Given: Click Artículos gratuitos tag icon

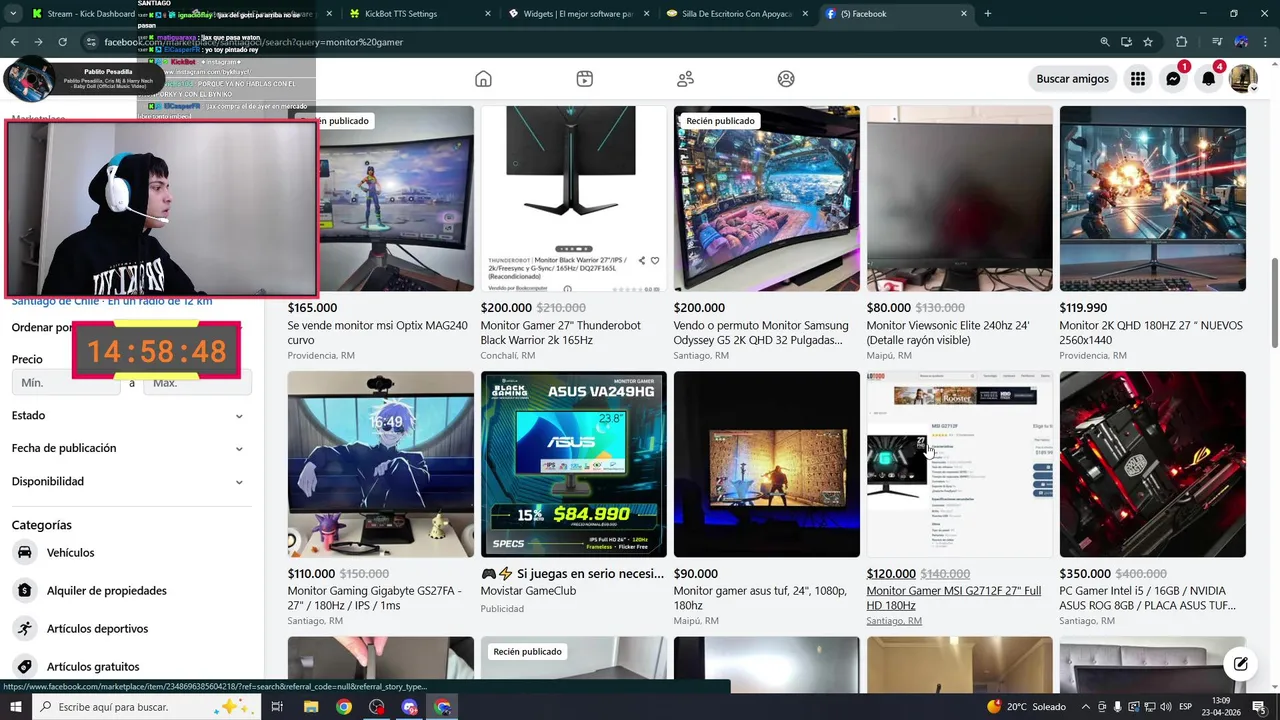Looking at the screenshot, I should point(25,667).
